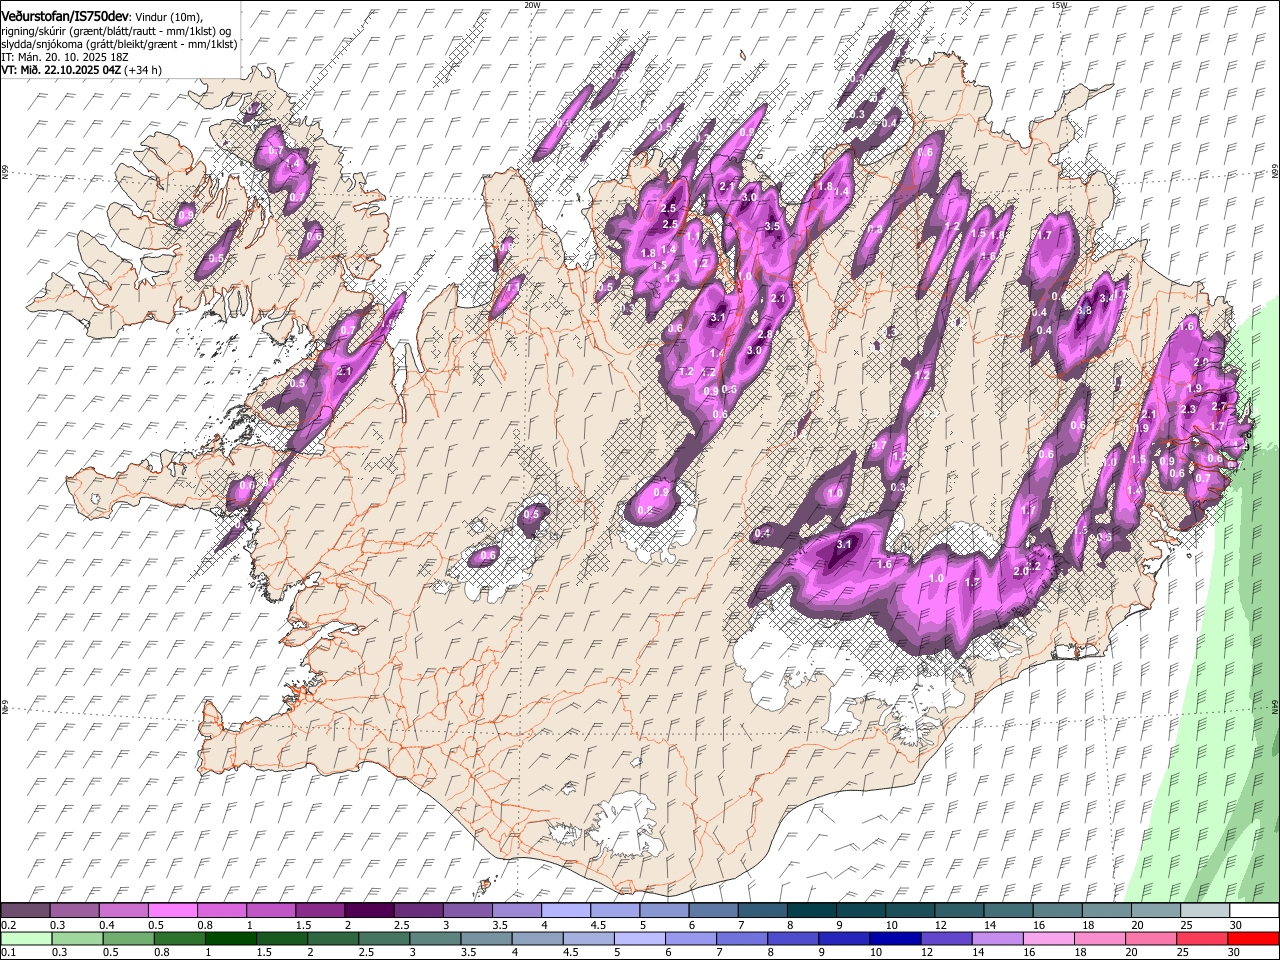Select violet lower swatch between 12 and 14
The height and width of the screenshot is (960, 1280).
tap(946, 939)
